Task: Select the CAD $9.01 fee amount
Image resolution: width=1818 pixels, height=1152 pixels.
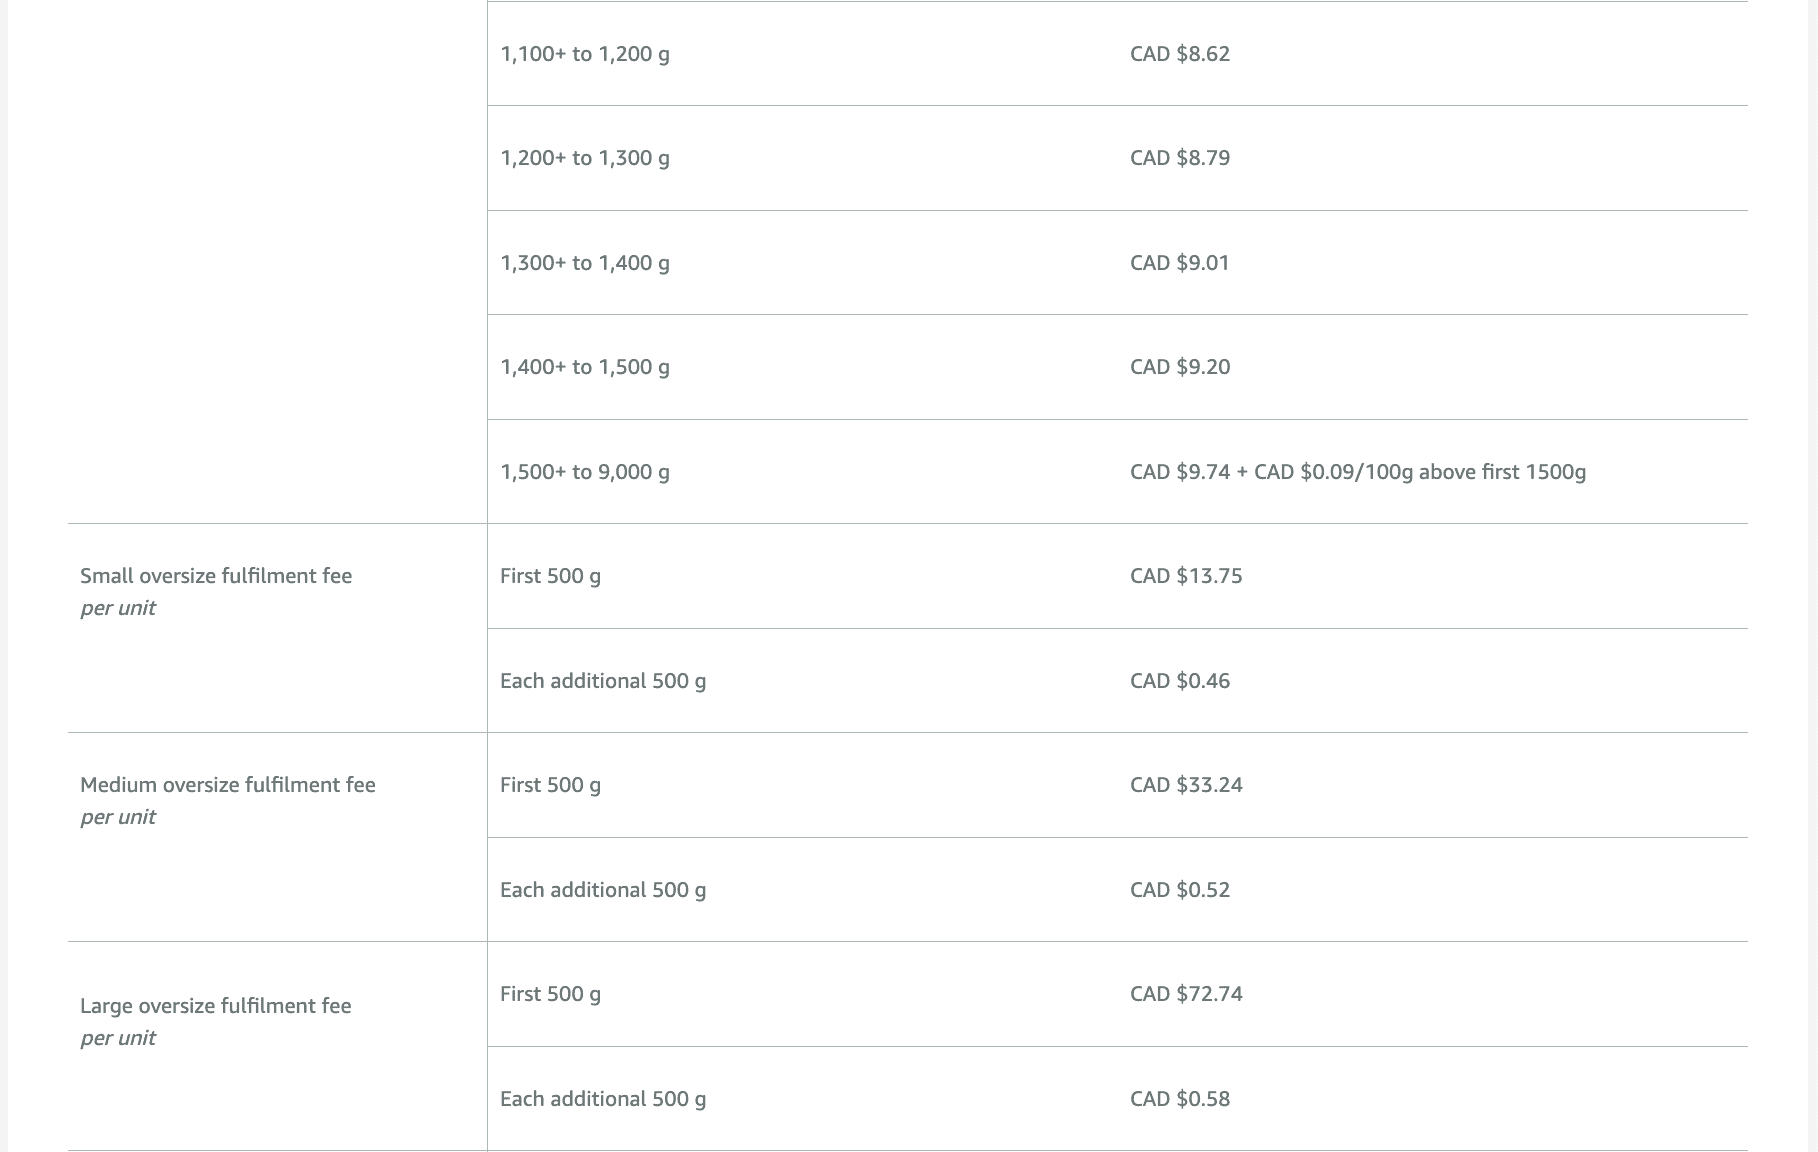Action: coord(1180,263)
